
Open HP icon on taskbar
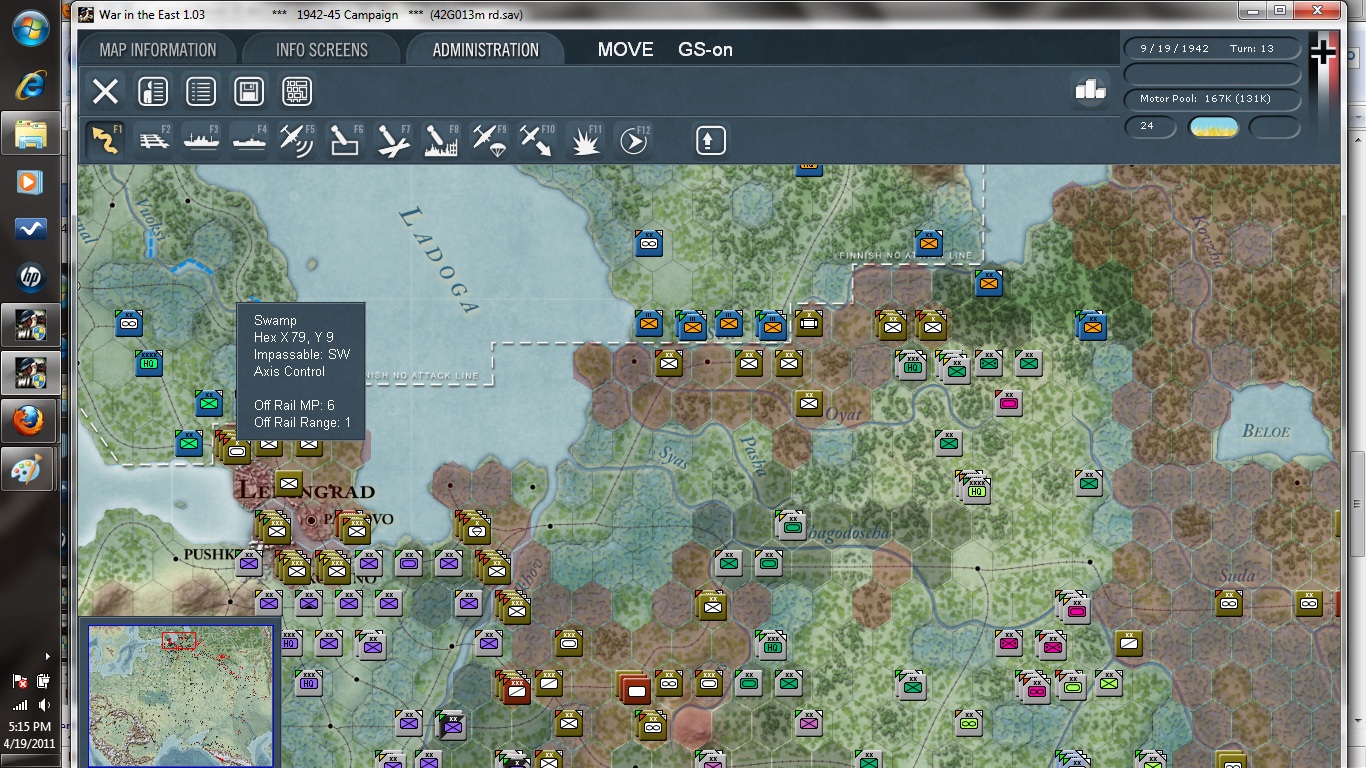point(30,277)
